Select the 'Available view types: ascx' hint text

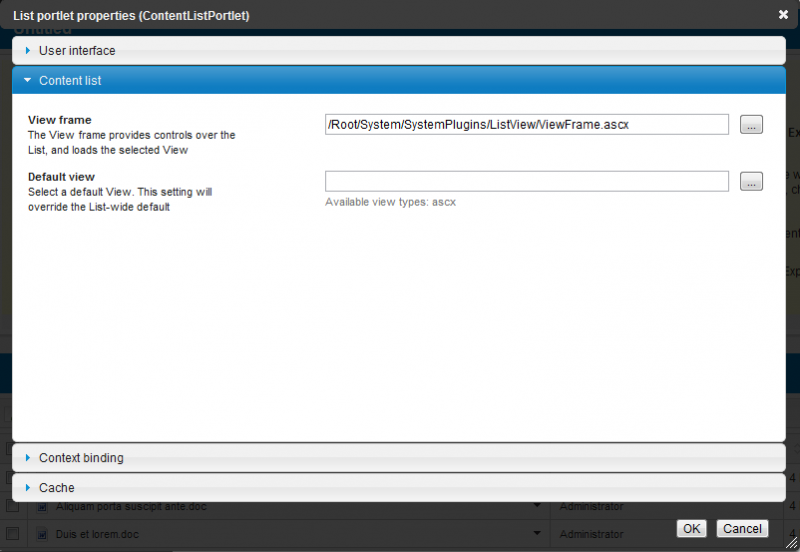tap(390, 202)
